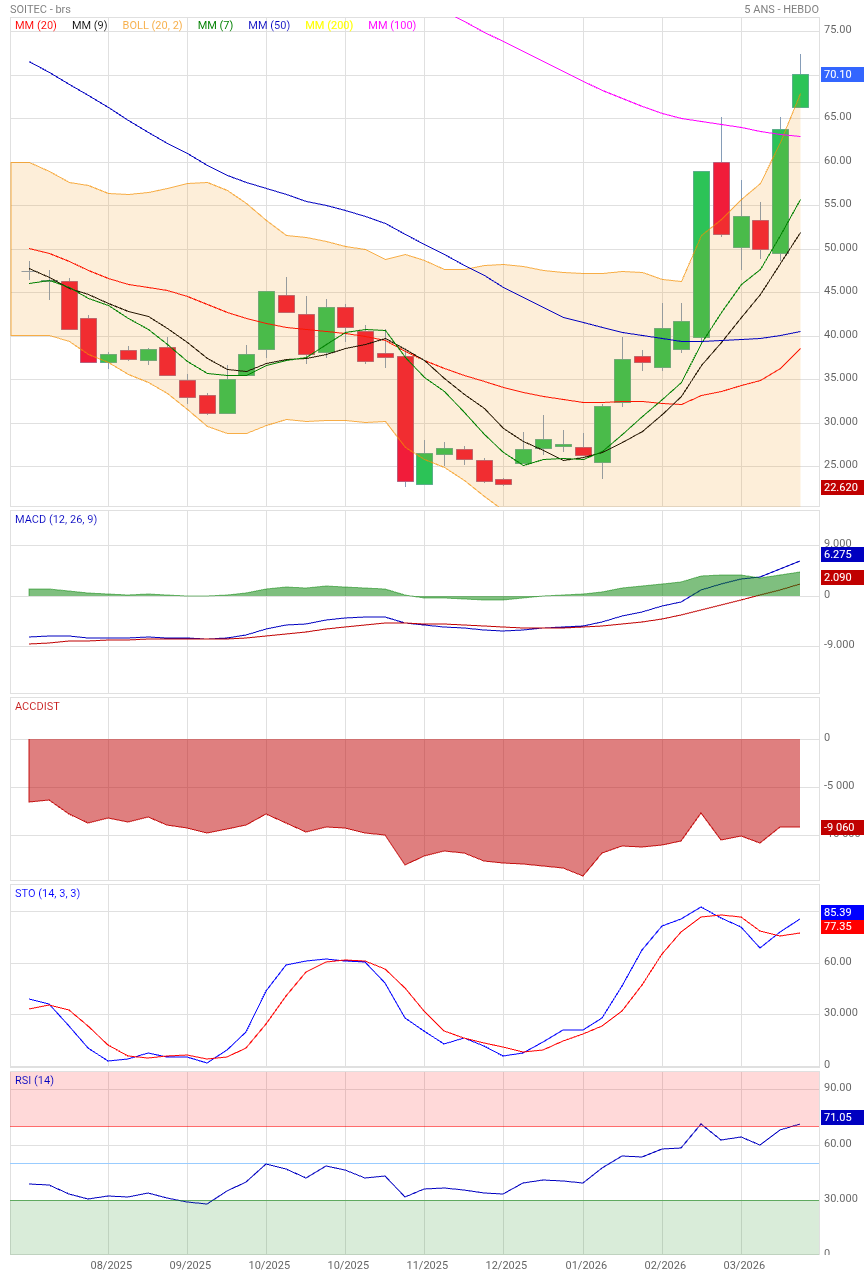The height and width of the screenshot is (1275, 864).
Task: Click the 5 ANS - HEBDO period label
Action: [x=782, y=9]
